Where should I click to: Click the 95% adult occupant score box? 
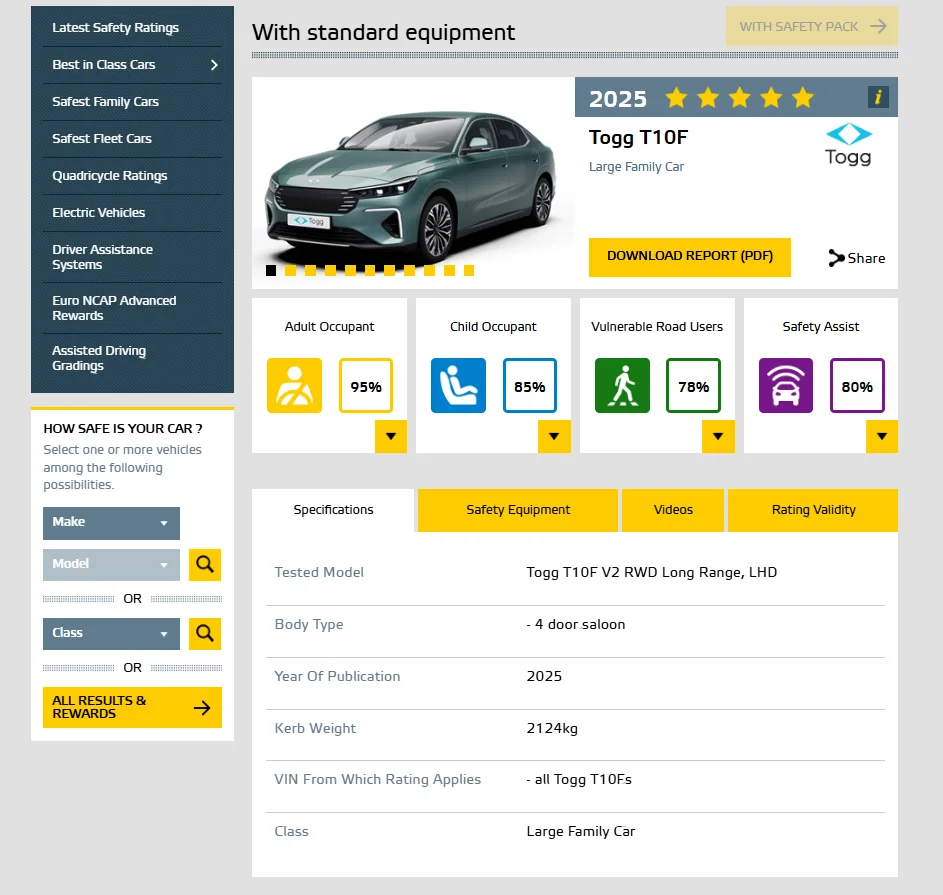[x=366, y=386]
